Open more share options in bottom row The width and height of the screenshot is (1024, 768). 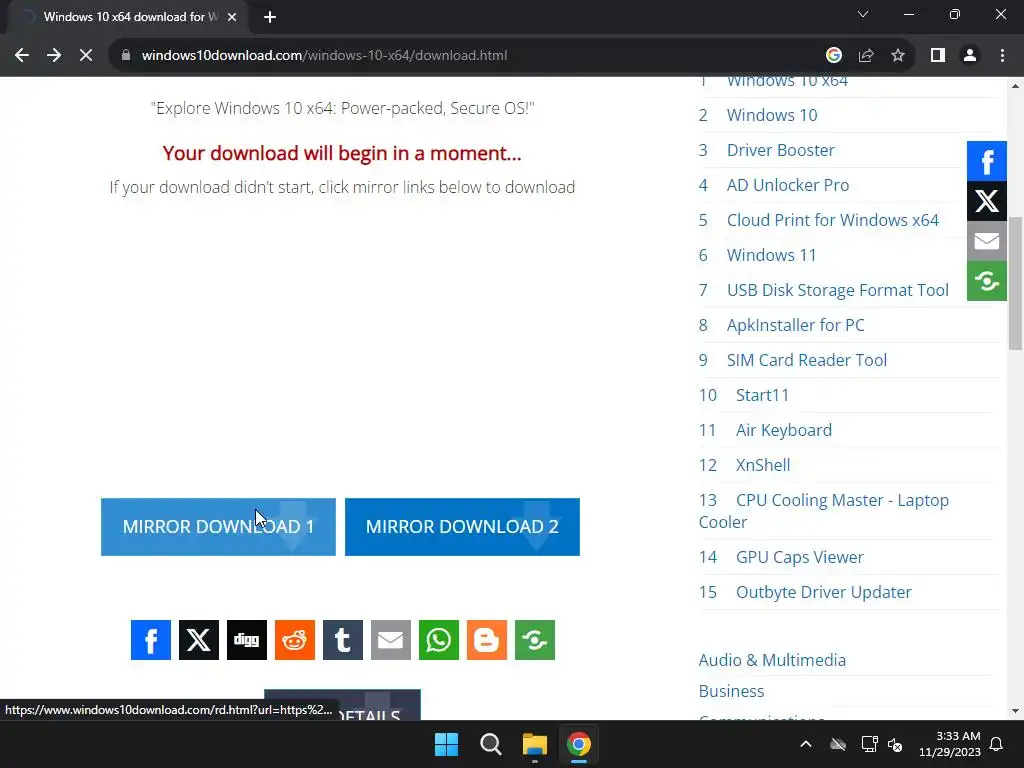tap(535, 640)
